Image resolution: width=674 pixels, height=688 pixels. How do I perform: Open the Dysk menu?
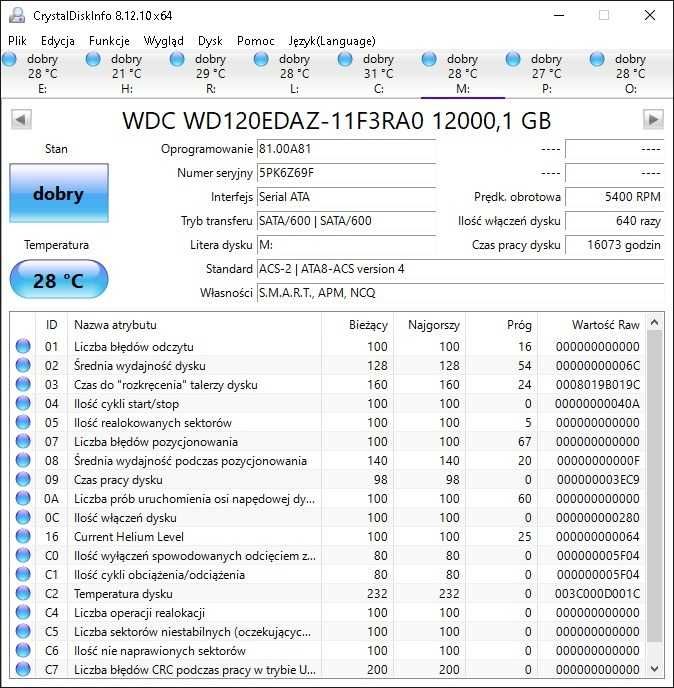click(x=210, y=41)
